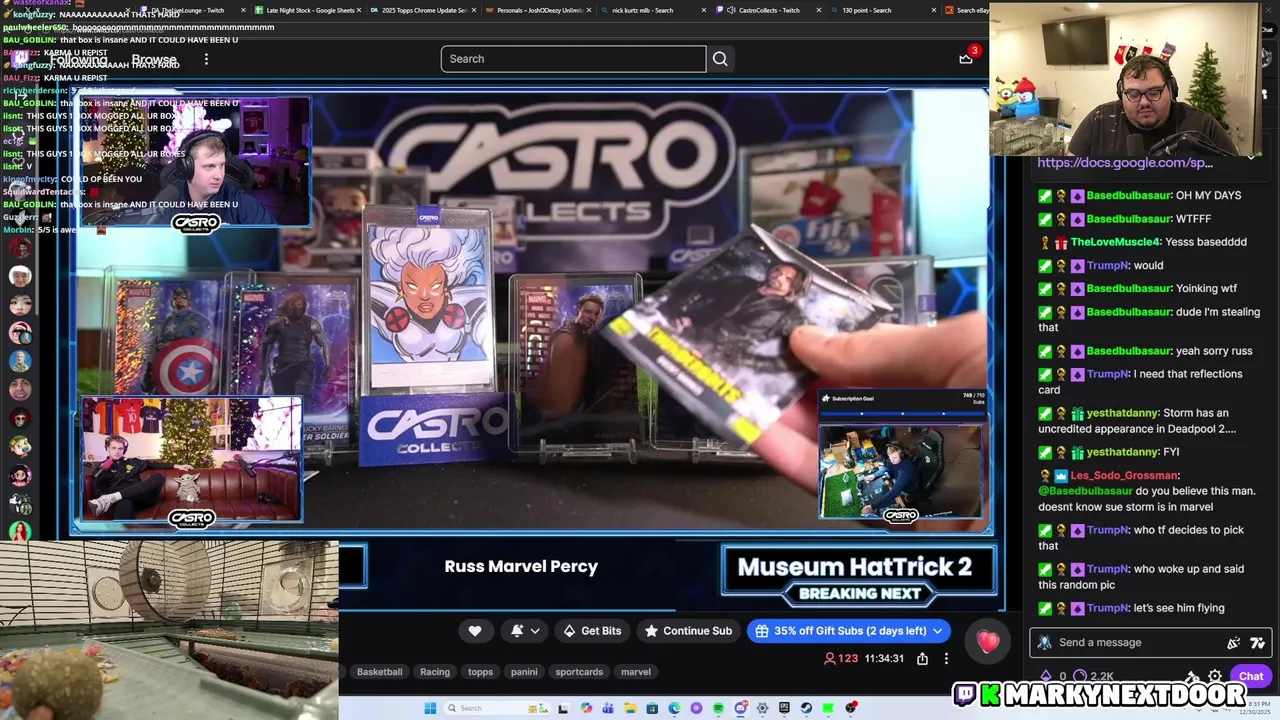Select the panini tag
1280x720 pixels.
tap(524, 672)
